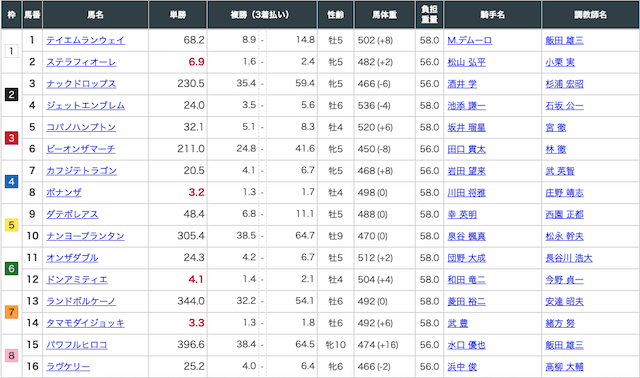The height and width of the screenshot is (378, 640).
Task: Click the red bracket 3 badge
Action: pyautogui.click(x=11, y=138)
